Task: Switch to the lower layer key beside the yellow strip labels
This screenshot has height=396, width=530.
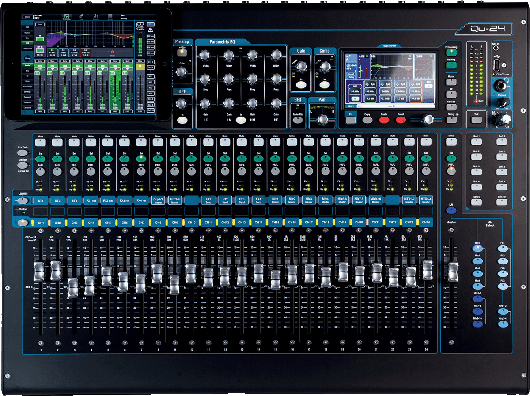Action: pos(23,223)
